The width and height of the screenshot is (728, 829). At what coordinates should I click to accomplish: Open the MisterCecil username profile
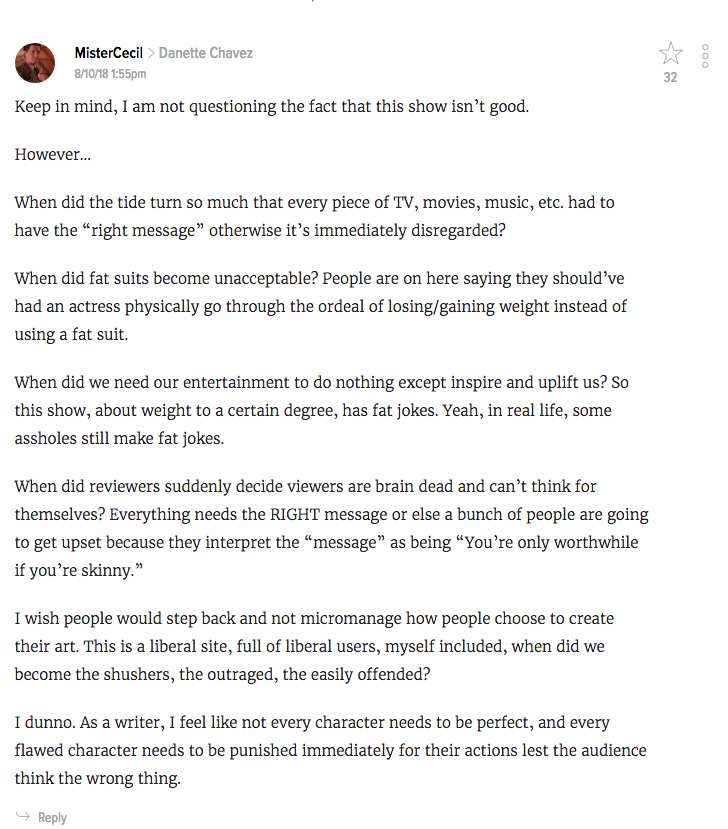click(x=108, y=53)
